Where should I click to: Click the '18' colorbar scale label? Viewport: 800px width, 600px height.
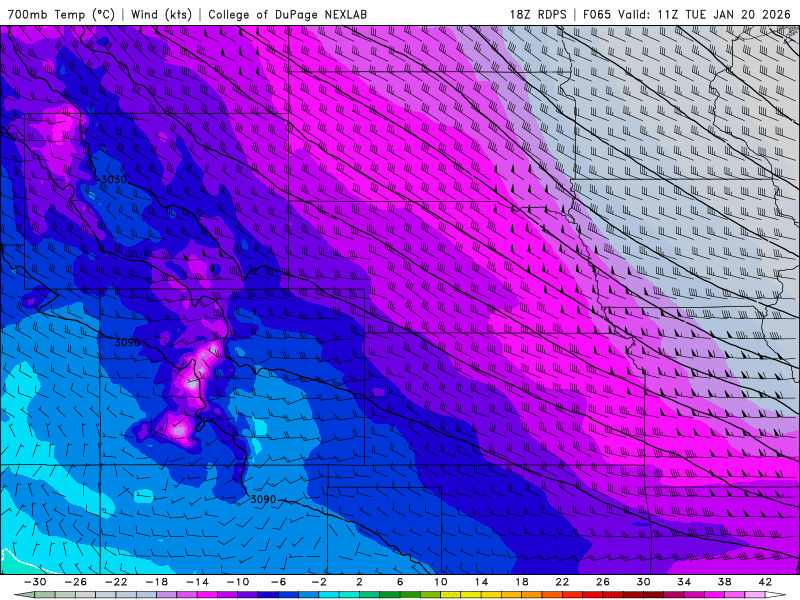(x=521, y=582)
